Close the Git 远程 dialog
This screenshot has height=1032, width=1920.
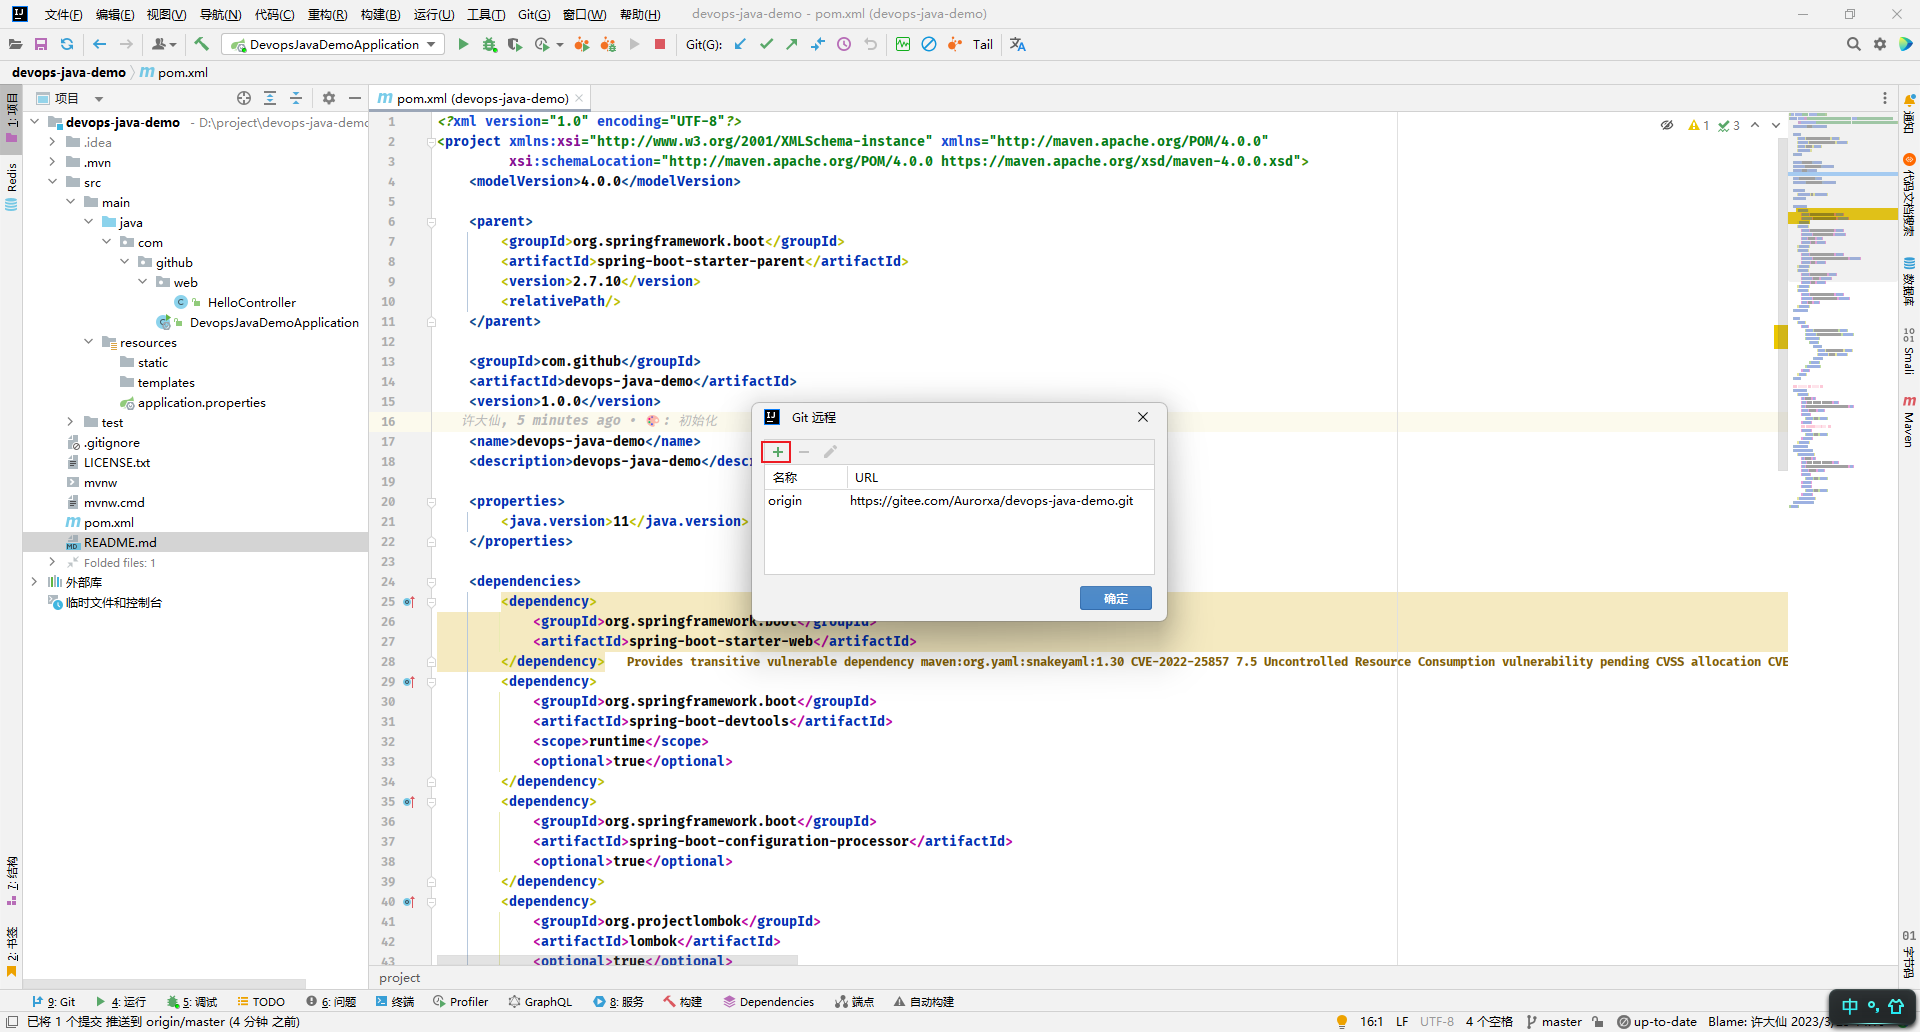click(1143, 417)
